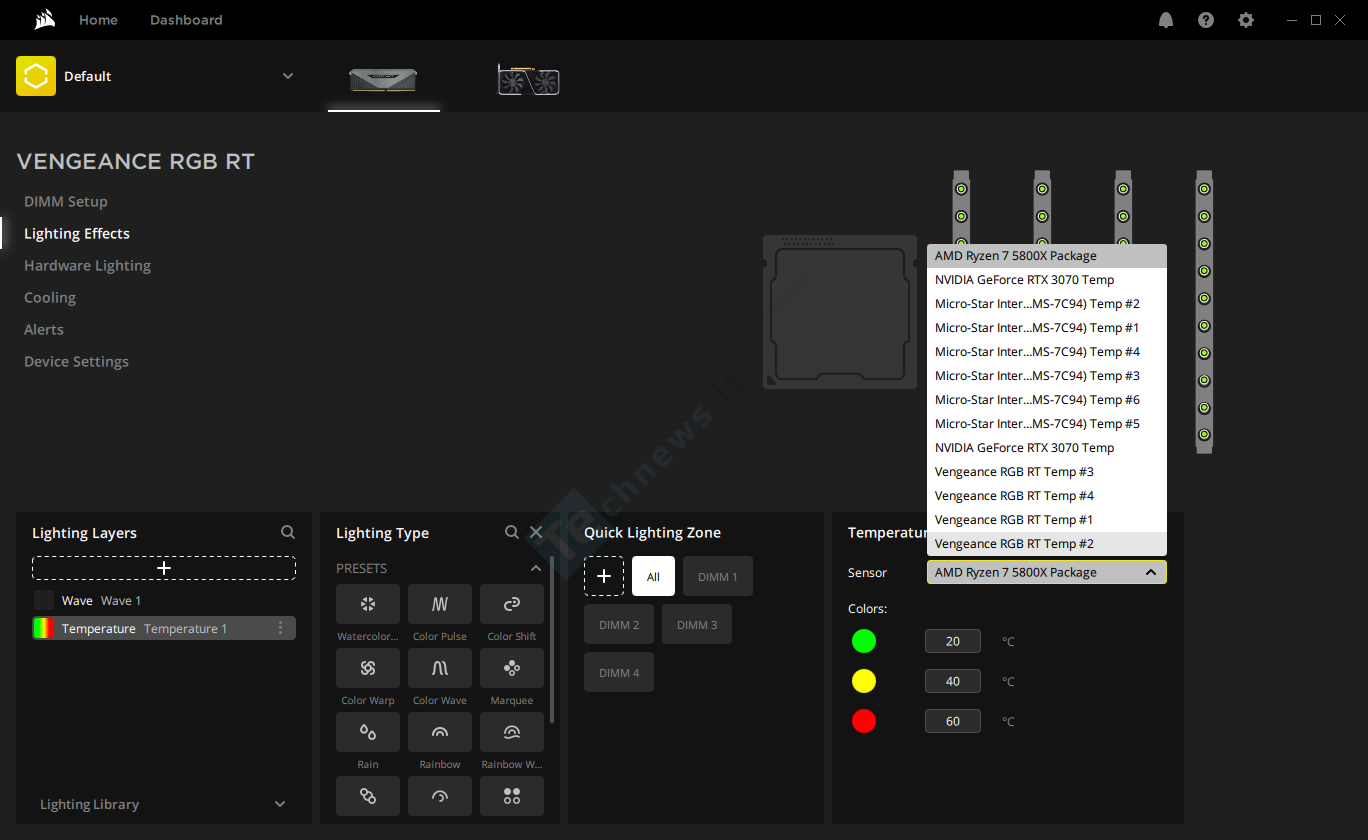Select the Color Warp preset icon
The height and width of the screenshot is (840, 1368).
(368, 668)
